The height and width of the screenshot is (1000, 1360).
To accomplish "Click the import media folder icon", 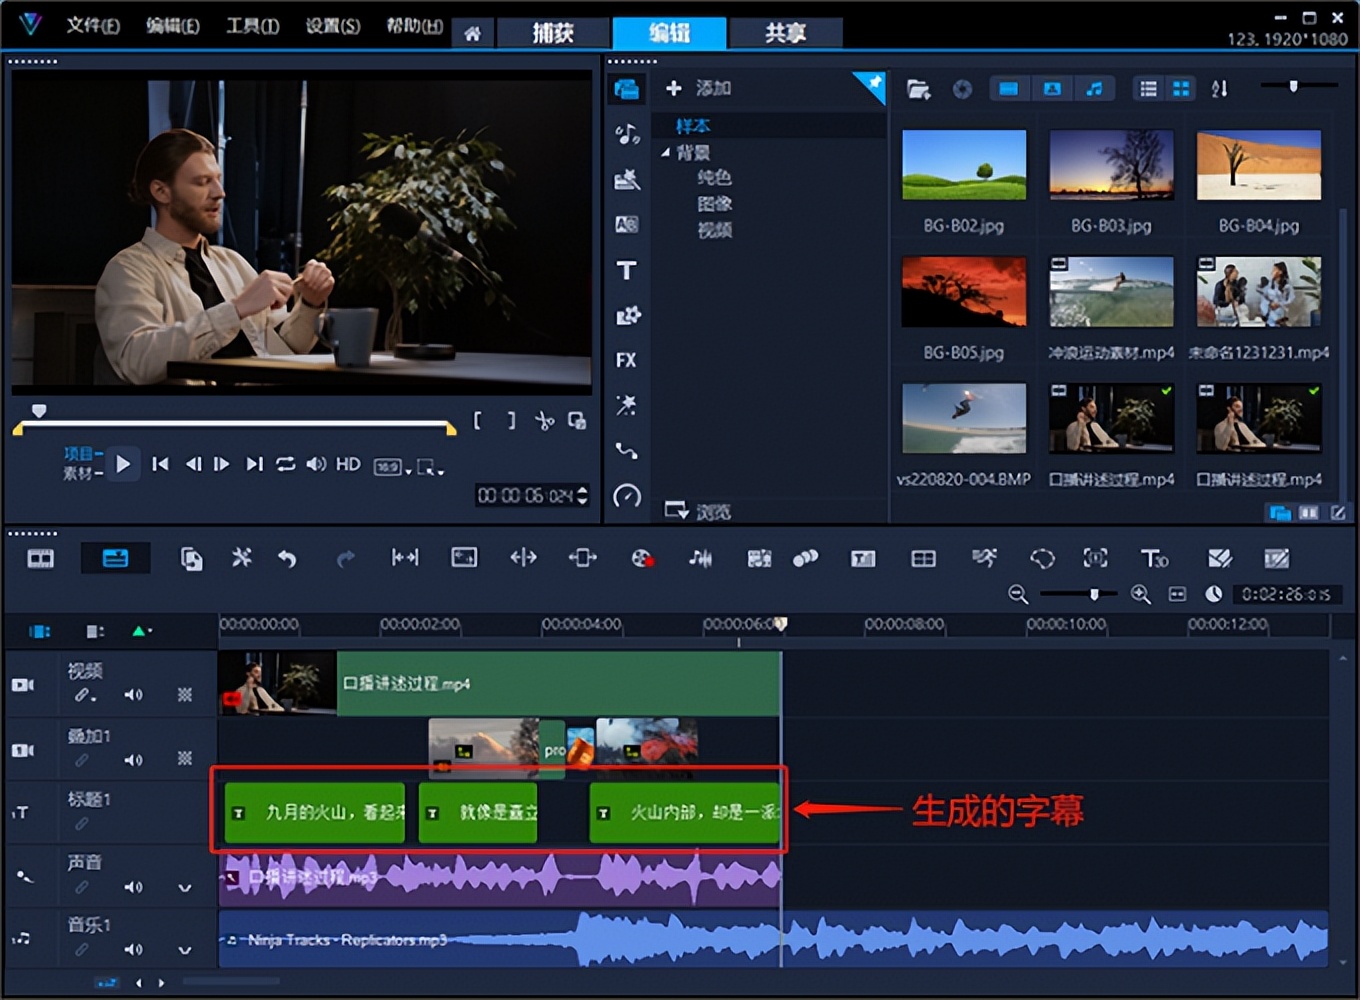I will coord(918,89).
